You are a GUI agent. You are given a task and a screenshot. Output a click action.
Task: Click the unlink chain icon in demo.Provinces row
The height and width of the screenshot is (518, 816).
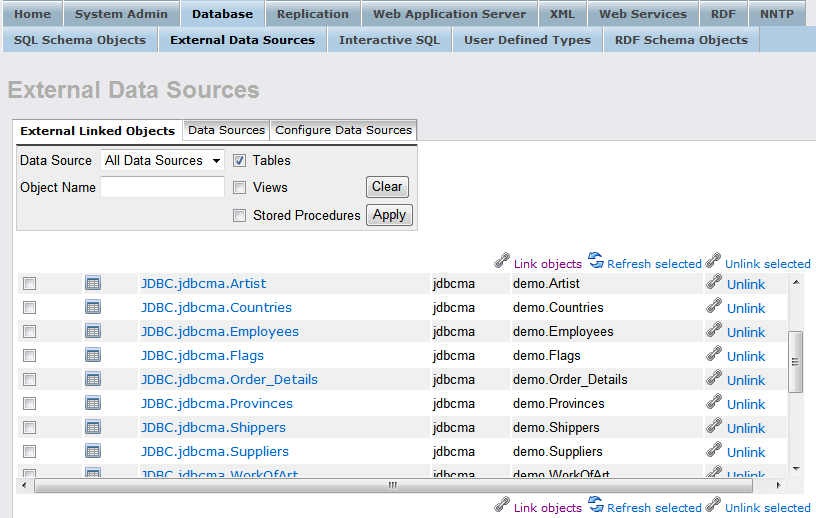click(x=714, y=403)
